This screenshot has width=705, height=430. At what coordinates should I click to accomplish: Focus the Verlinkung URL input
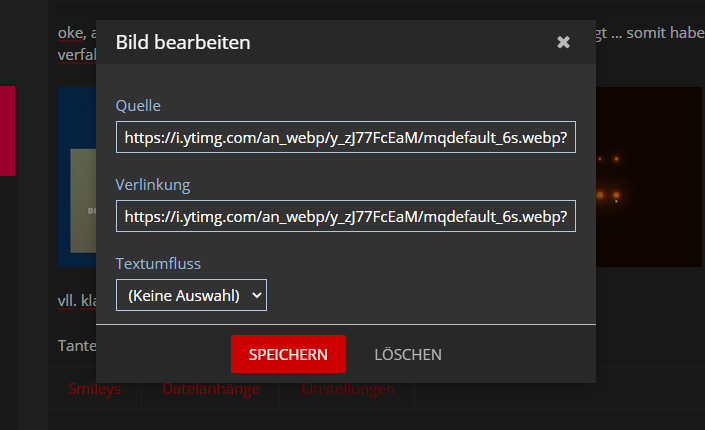[346, 215]
